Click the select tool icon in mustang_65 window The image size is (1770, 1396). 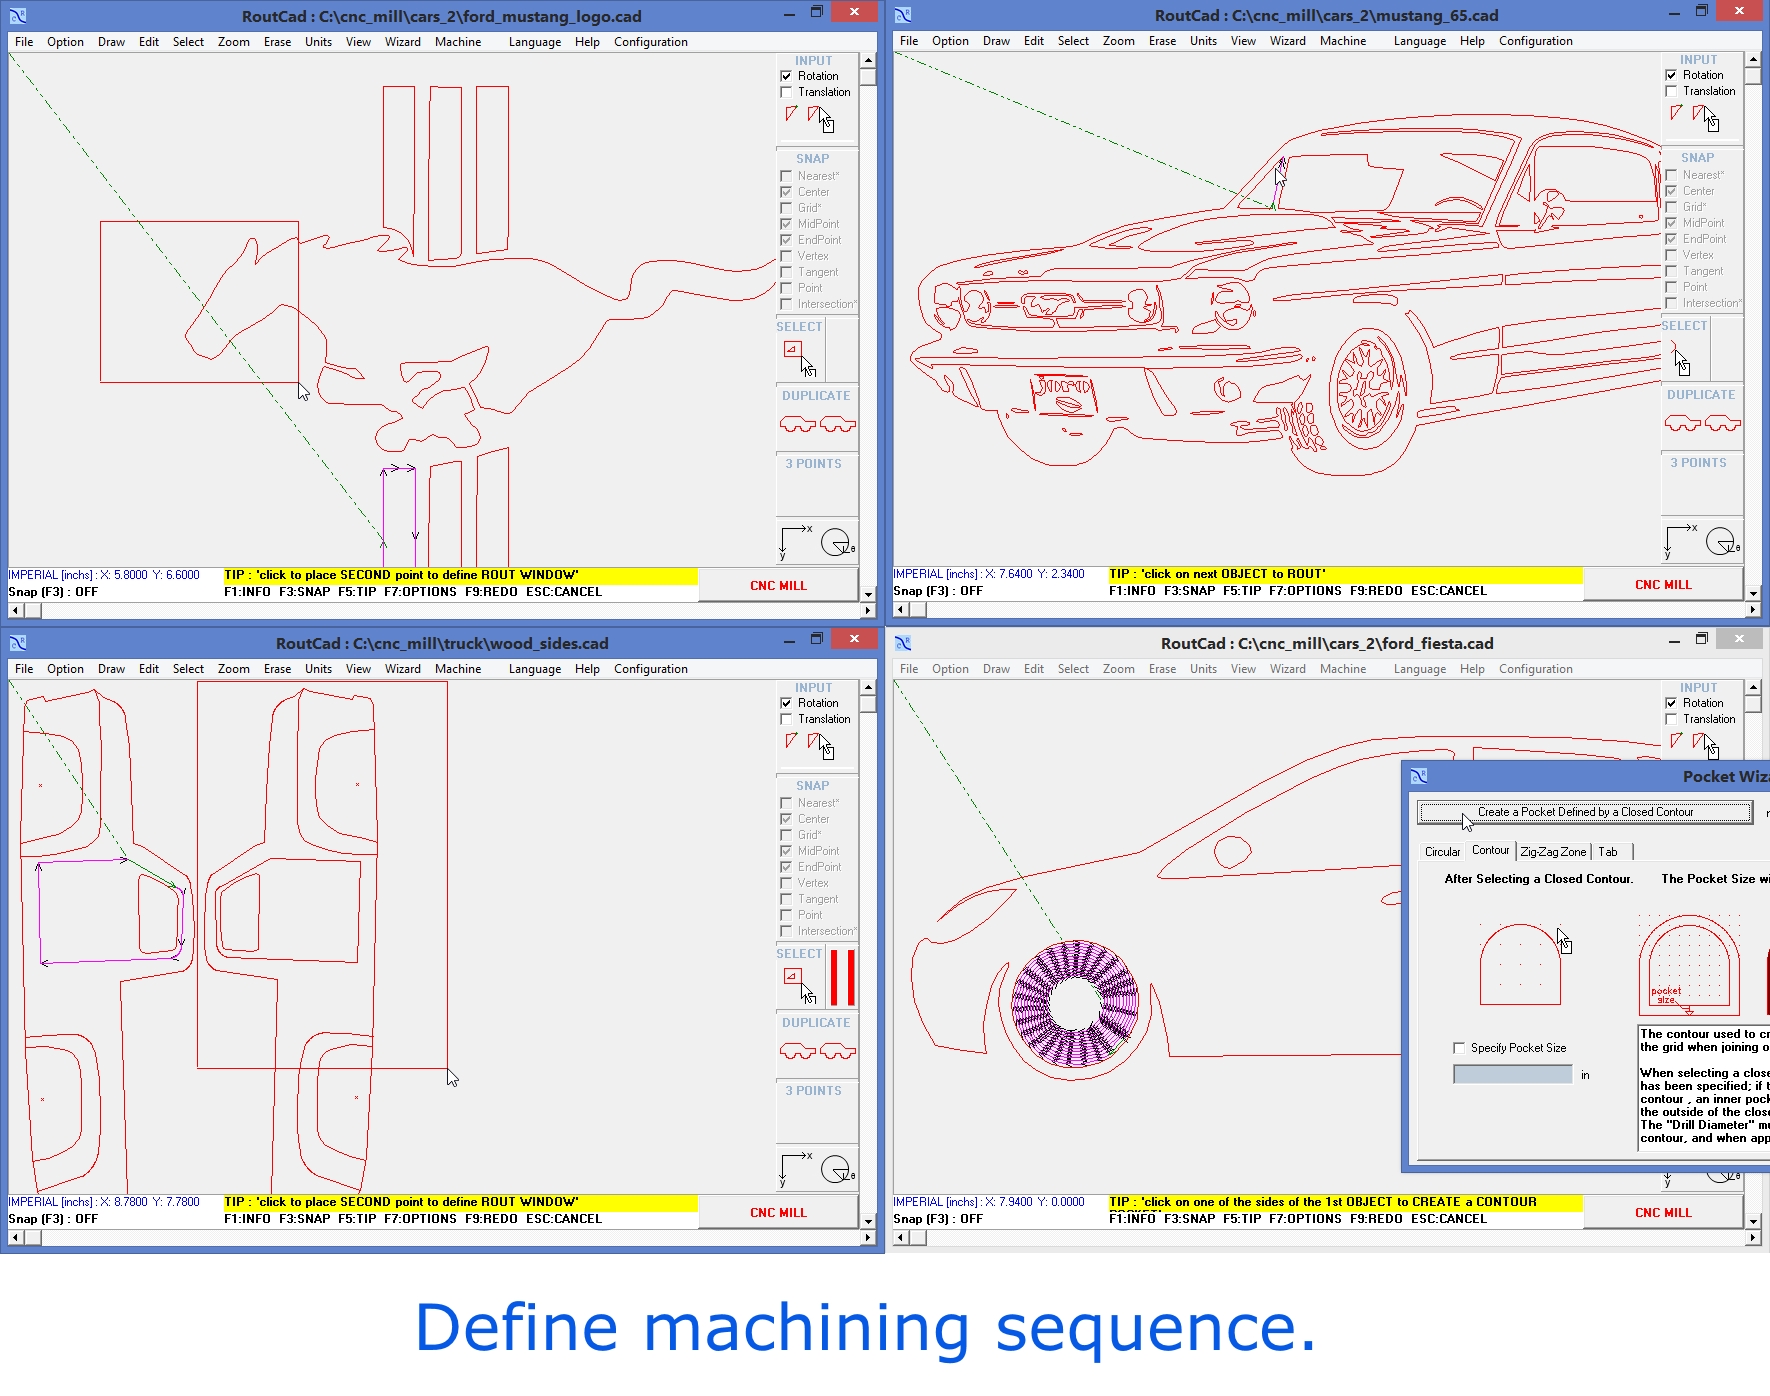tap(1680, 357)
